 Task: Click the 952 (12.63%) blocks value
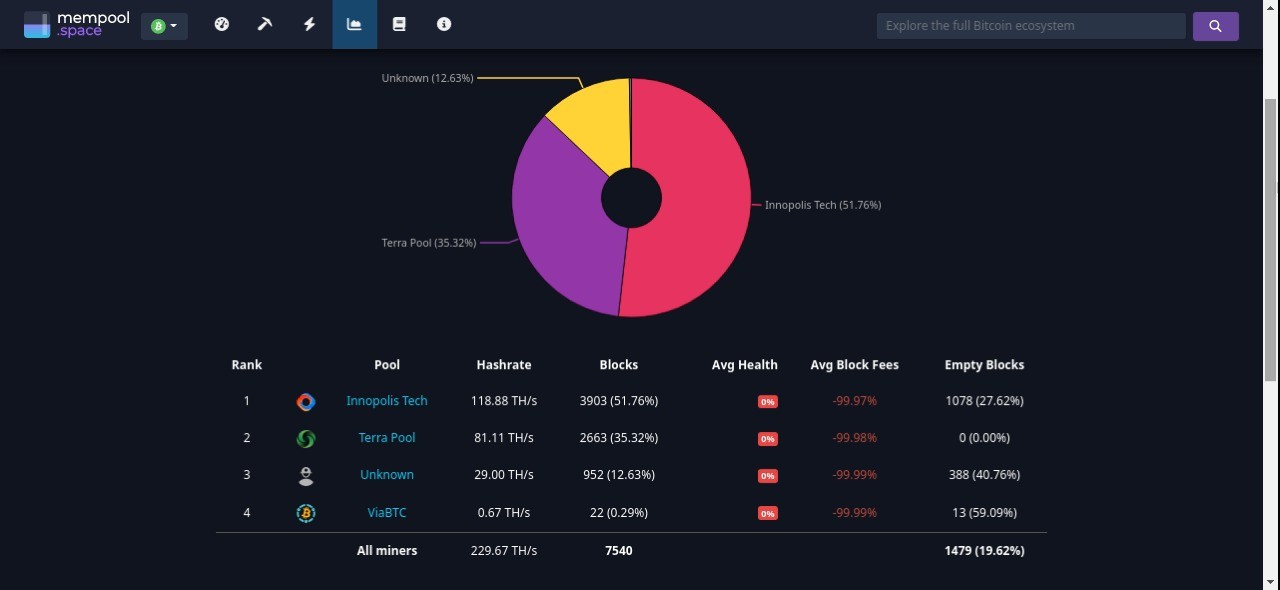(x=619, y=475)
